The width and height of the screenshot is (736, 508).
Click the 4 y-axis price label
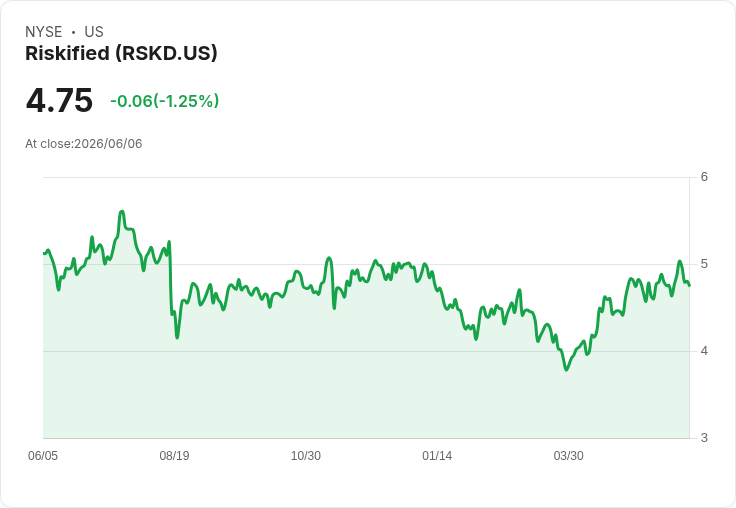pyautogui.click(x=704, y=351)
